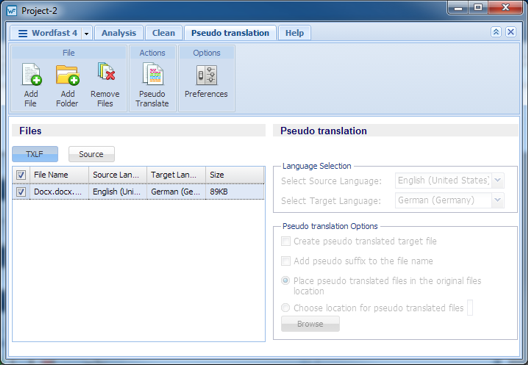Image resolution: width=528 pixels, height=365 pixels.
Task: Uncheck the Docx.docx file row checkbox
Action: (x=21, y=192)
